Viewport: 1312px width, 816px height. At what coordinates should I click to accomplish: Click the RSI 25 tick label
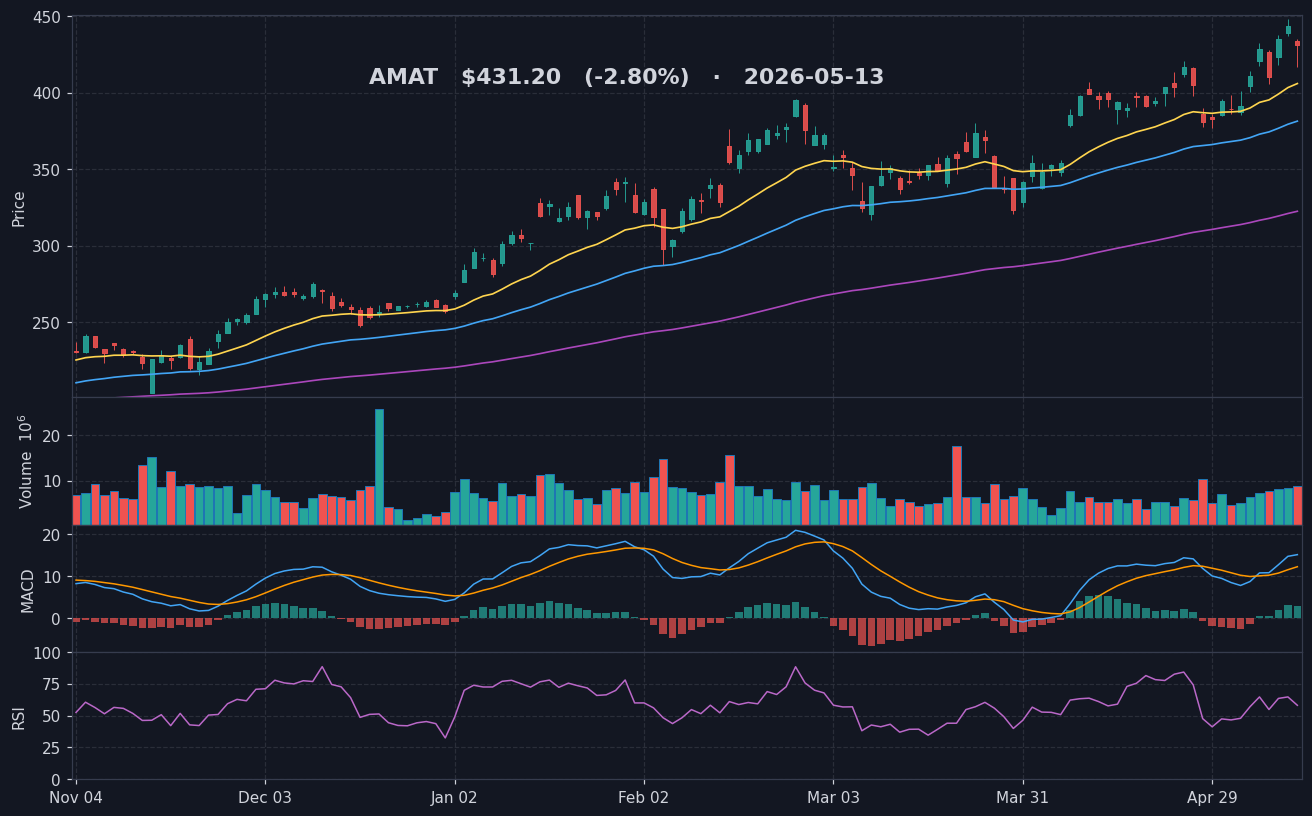click(53, 748)
